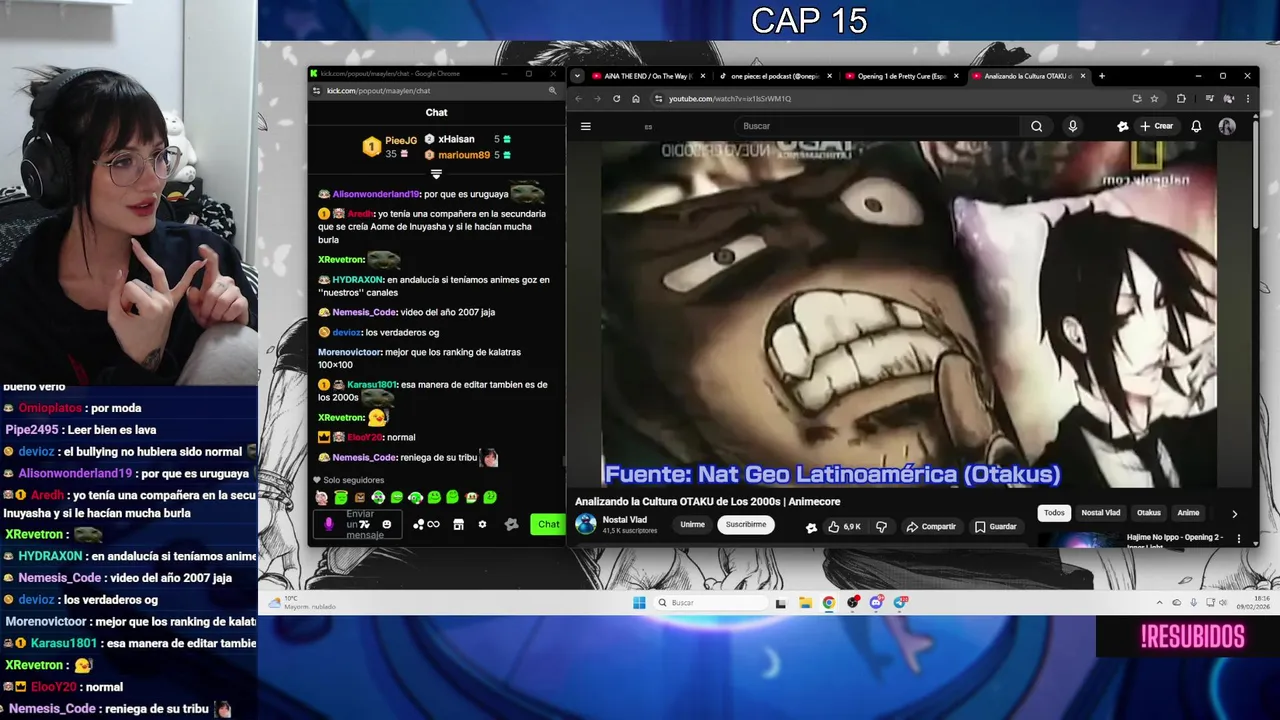Screen dimensions: 1280x720
Task: Open the YouTube hamburger guide menu
Action: point(586,126)
